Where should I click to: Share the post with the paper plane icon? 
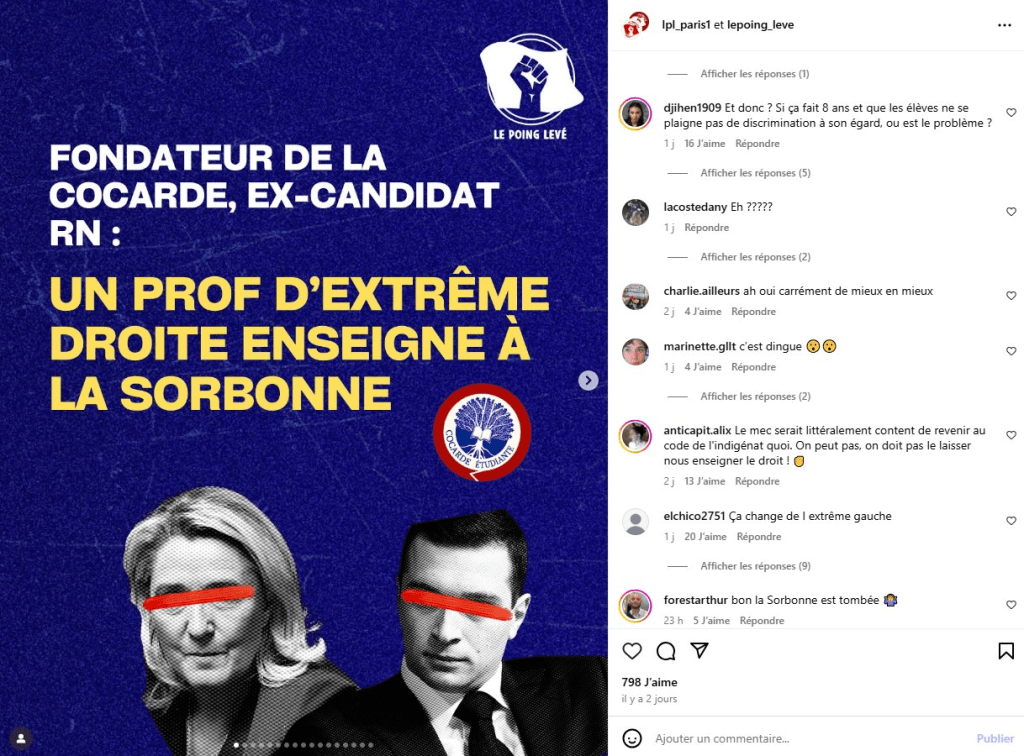[x=699, y=650]
